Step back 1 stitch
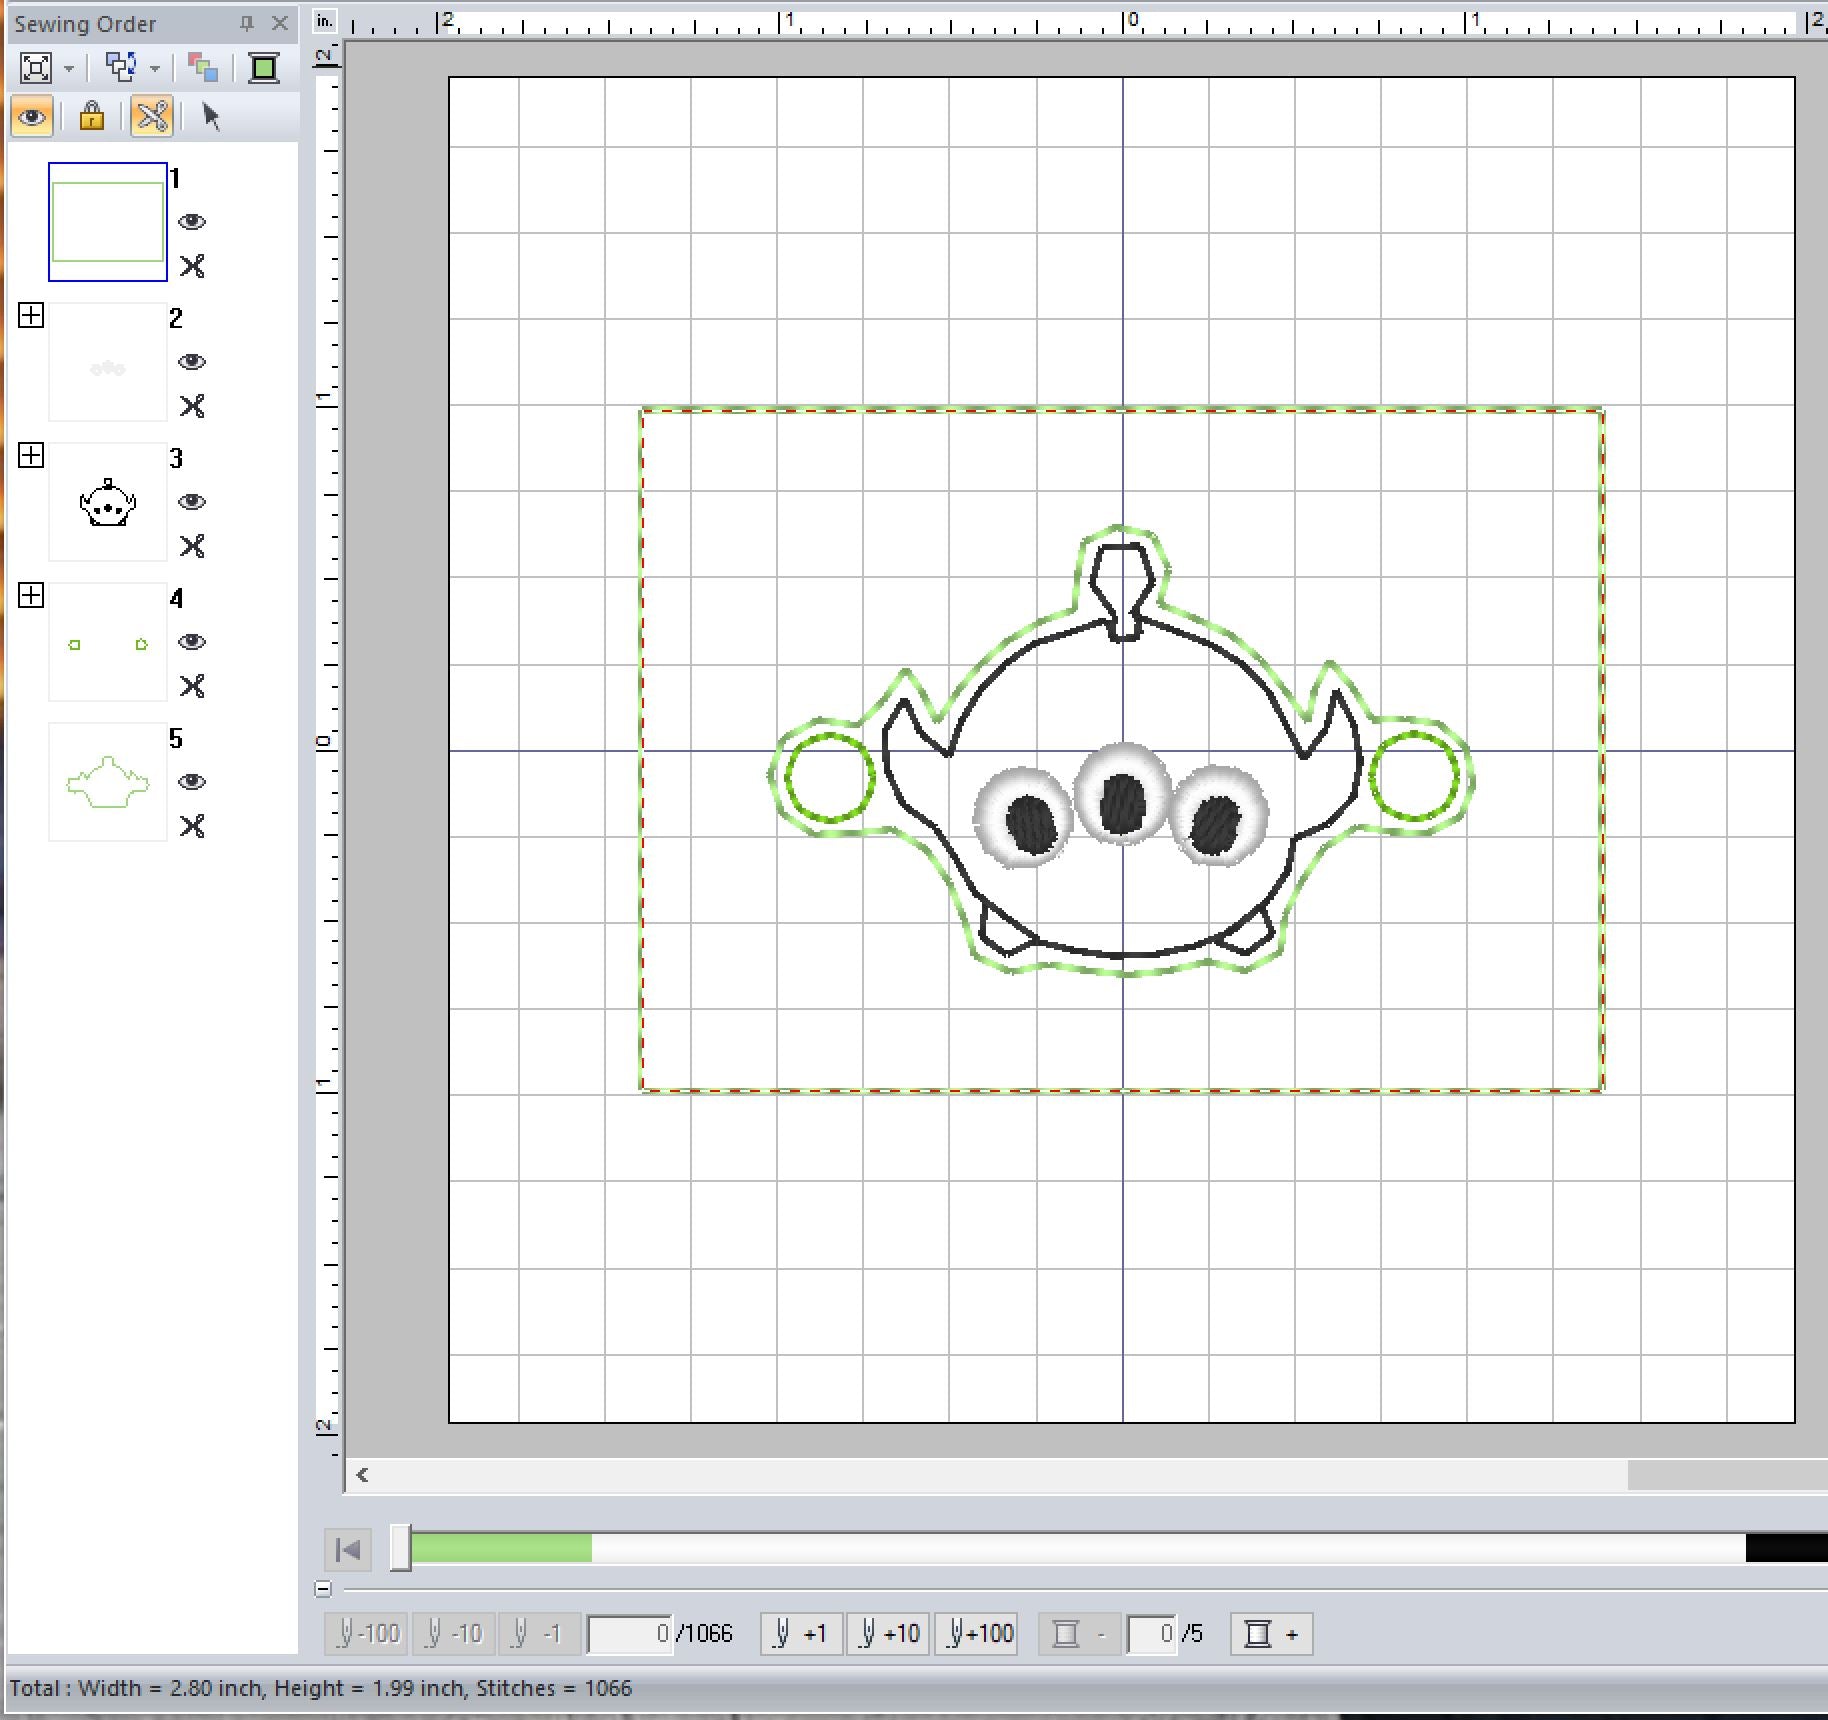The image size is (1828, 1720). (x=538, y=1634)
